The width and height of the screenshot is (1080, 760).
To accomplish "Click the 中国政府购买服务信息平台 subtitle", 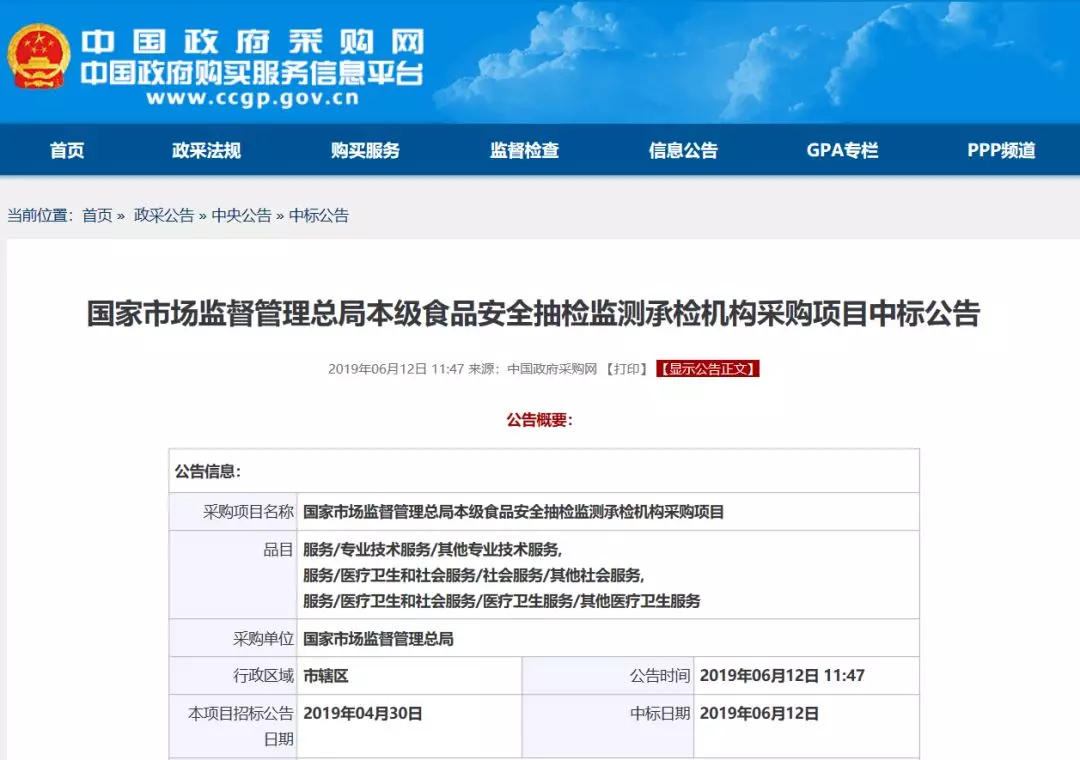I will [252, 73].
